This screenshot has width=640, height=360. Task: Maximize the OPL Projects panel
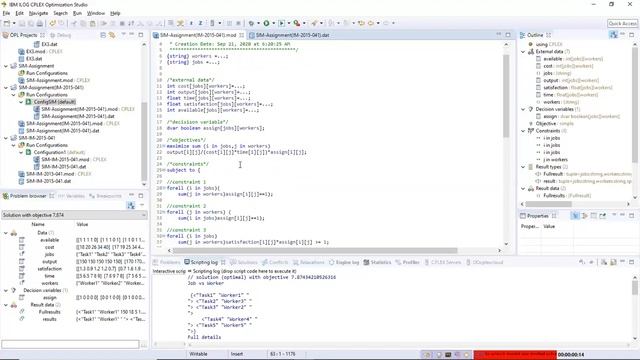click(141, 35)
